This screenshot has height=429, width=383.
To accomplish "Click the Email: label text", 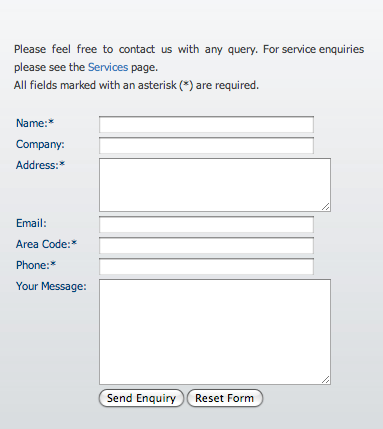I will click(31, 223).
